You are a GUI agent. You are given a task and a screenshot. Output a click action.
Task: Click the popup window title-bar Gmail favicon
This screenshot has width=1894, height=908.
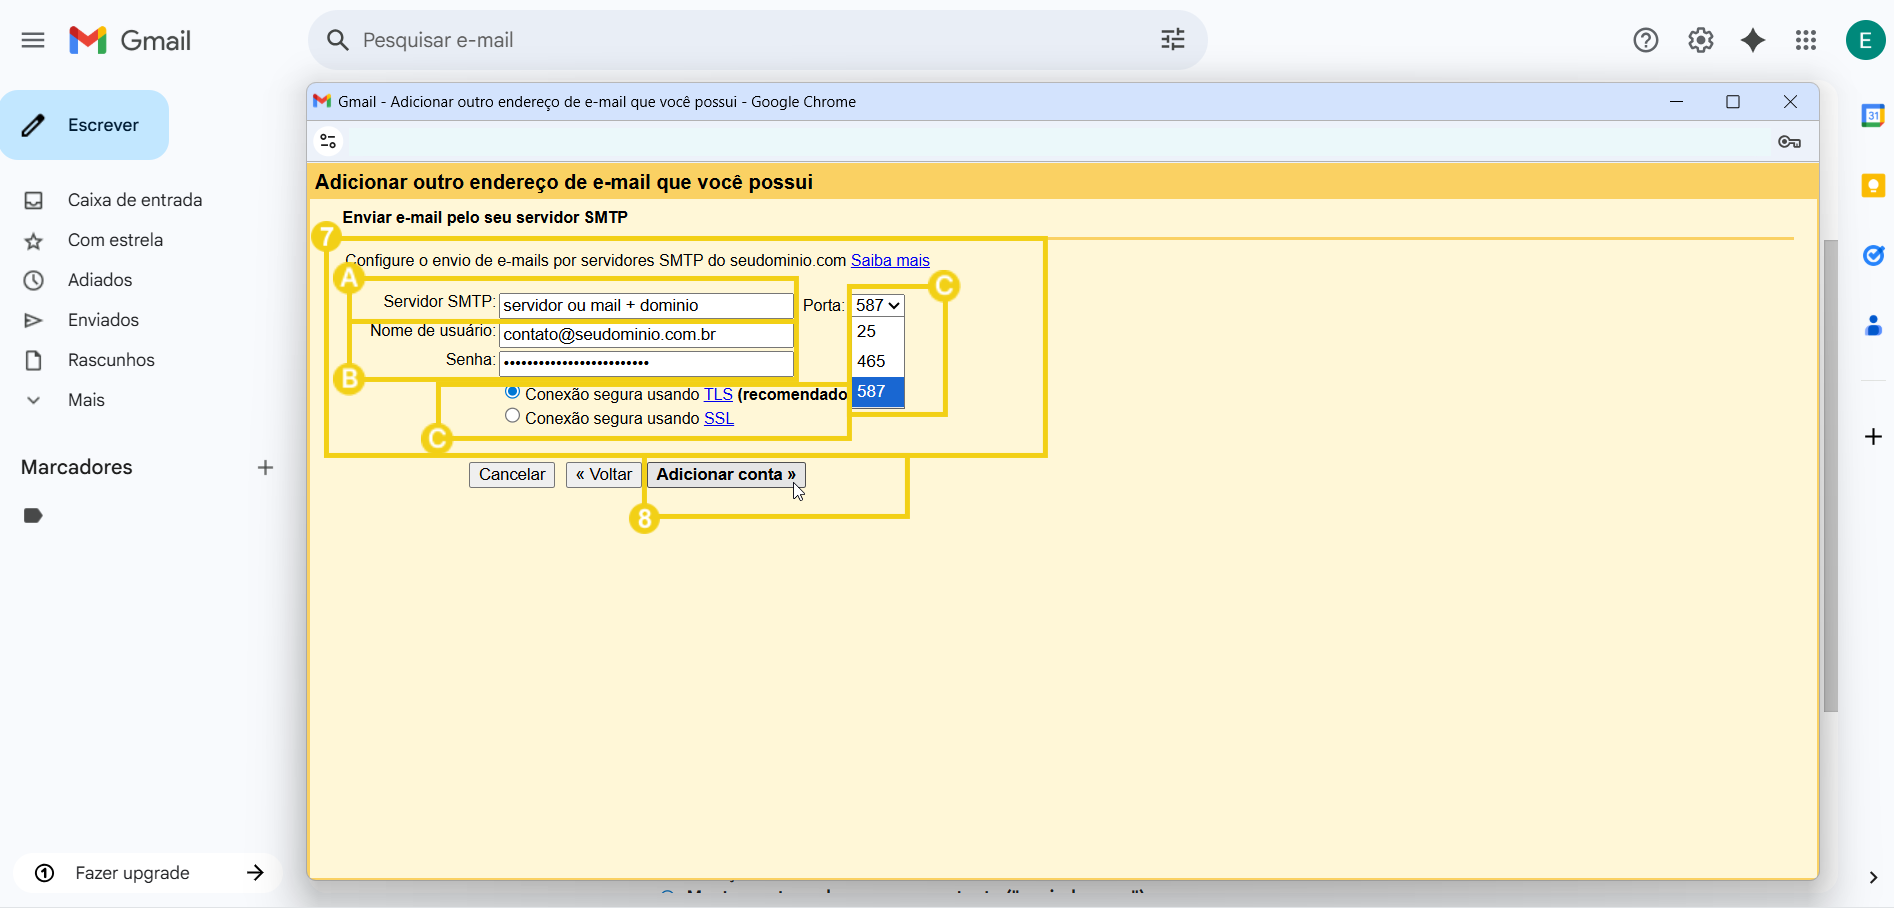tap(322, 101)
